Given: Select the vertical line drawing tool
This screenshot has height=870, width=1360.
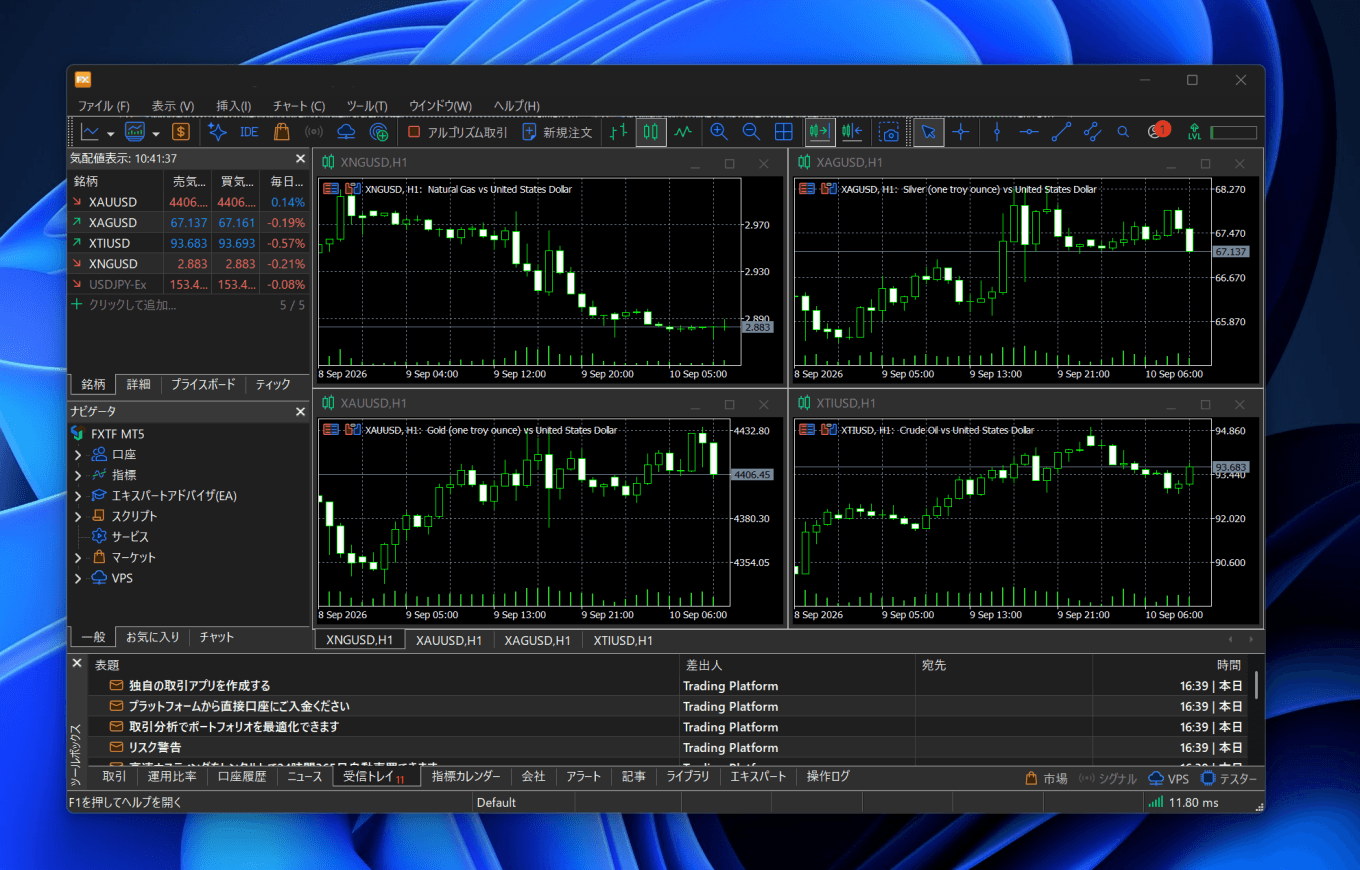Looking at the screenshot, I should (x=997, y=132).
